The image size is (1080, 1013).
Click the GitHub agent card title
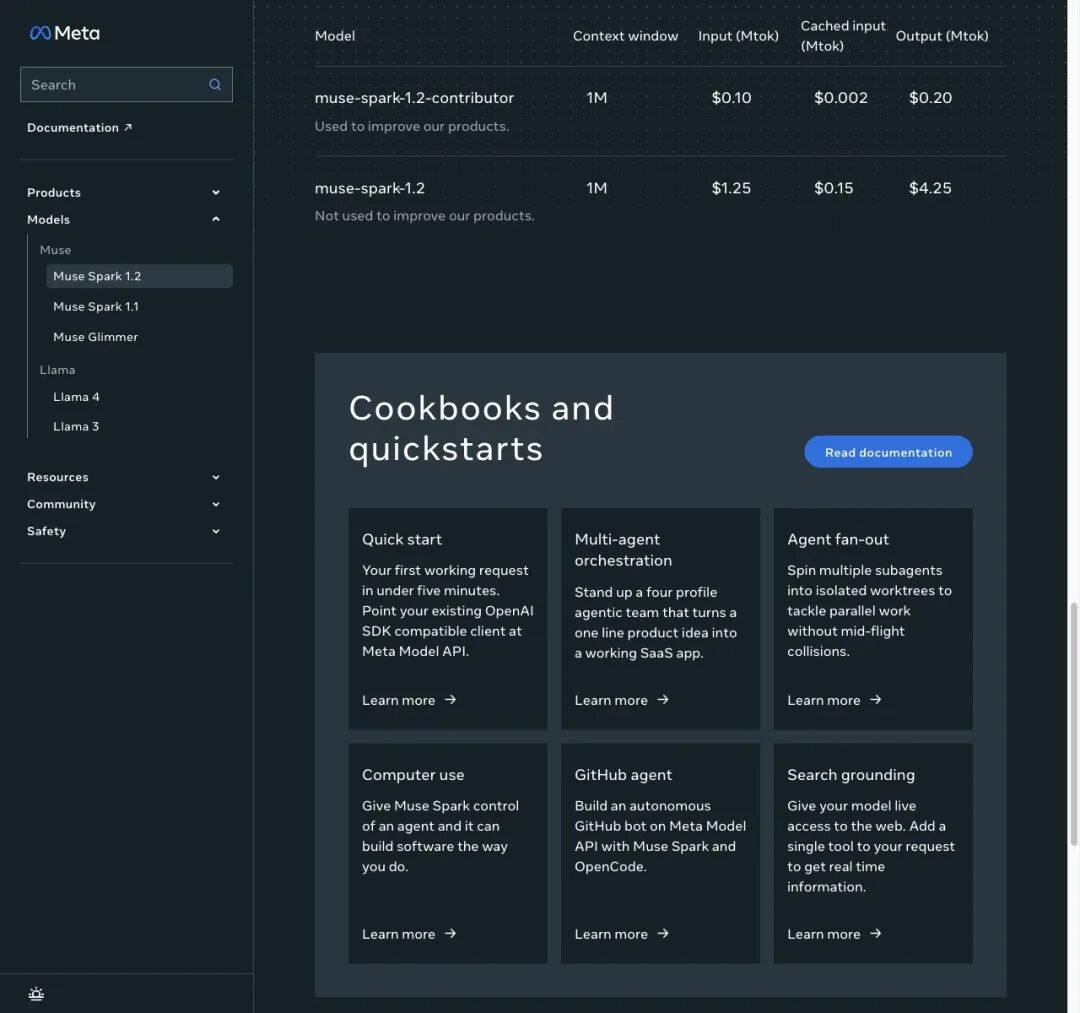tap(623, 775)
